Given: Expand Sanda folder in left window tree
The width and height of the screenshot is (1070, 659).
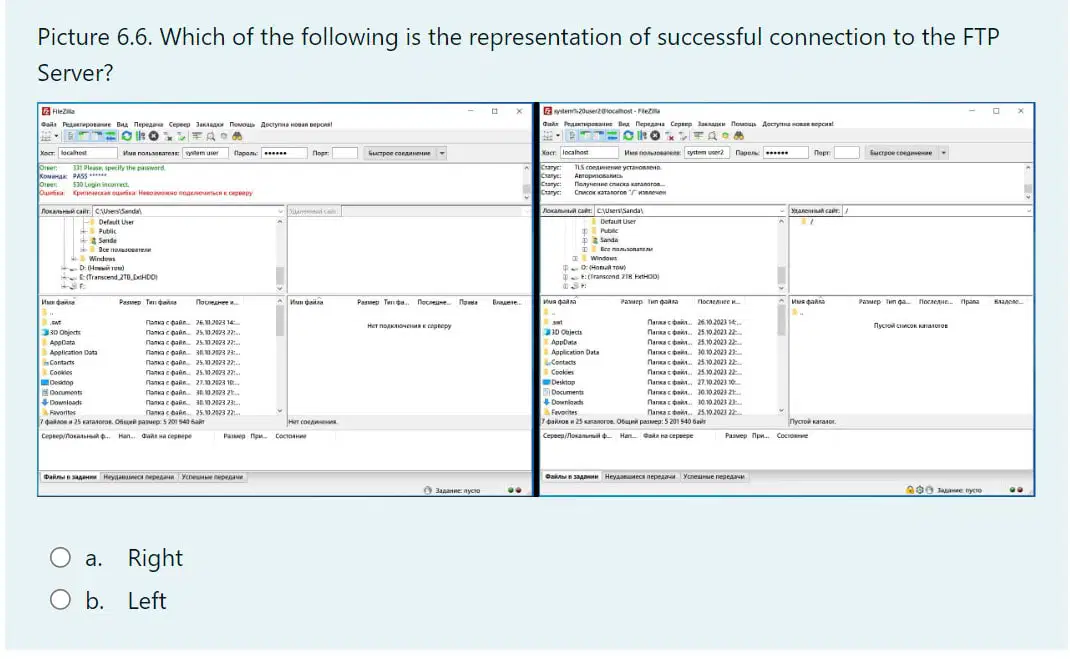Looking at the screenshot, I should coord(83,241).
